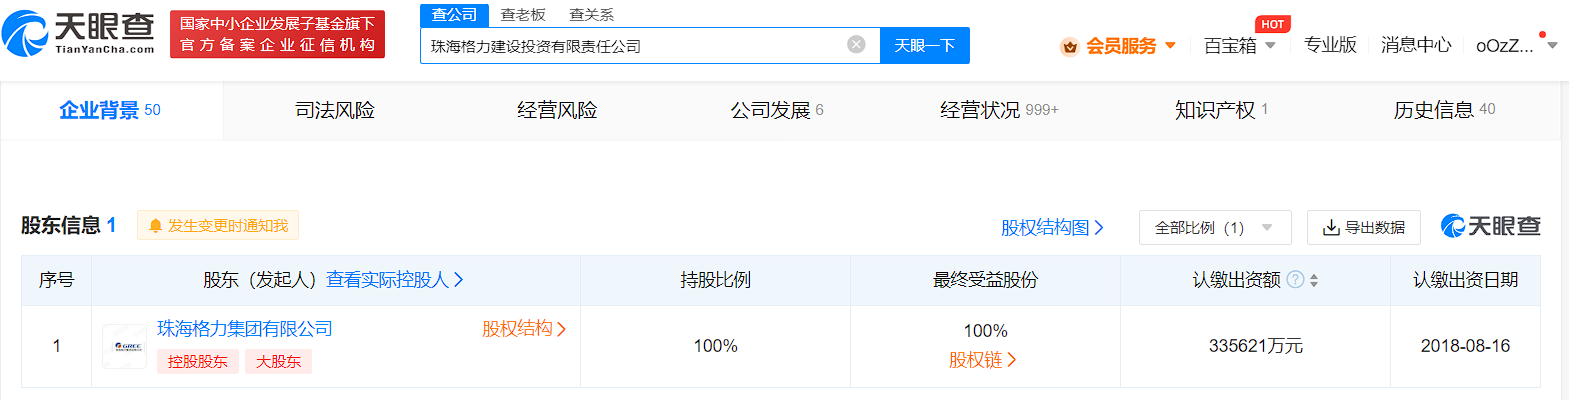Click the help question mark beside 认缴出资额

[x=1295, y=279]
